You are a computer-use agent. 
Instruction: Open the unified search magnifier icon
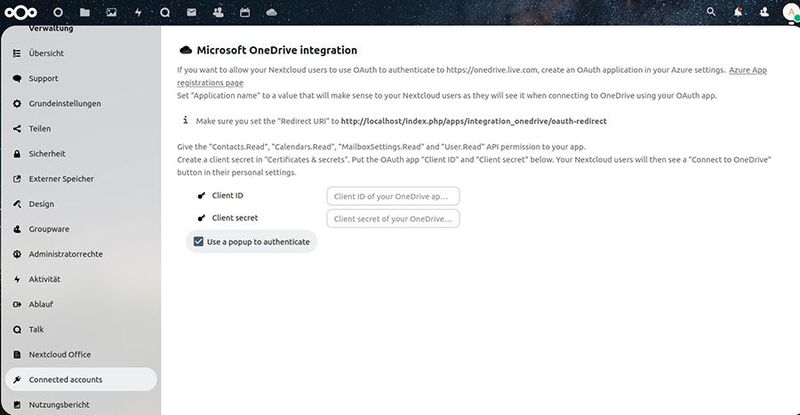pos(712,12)
